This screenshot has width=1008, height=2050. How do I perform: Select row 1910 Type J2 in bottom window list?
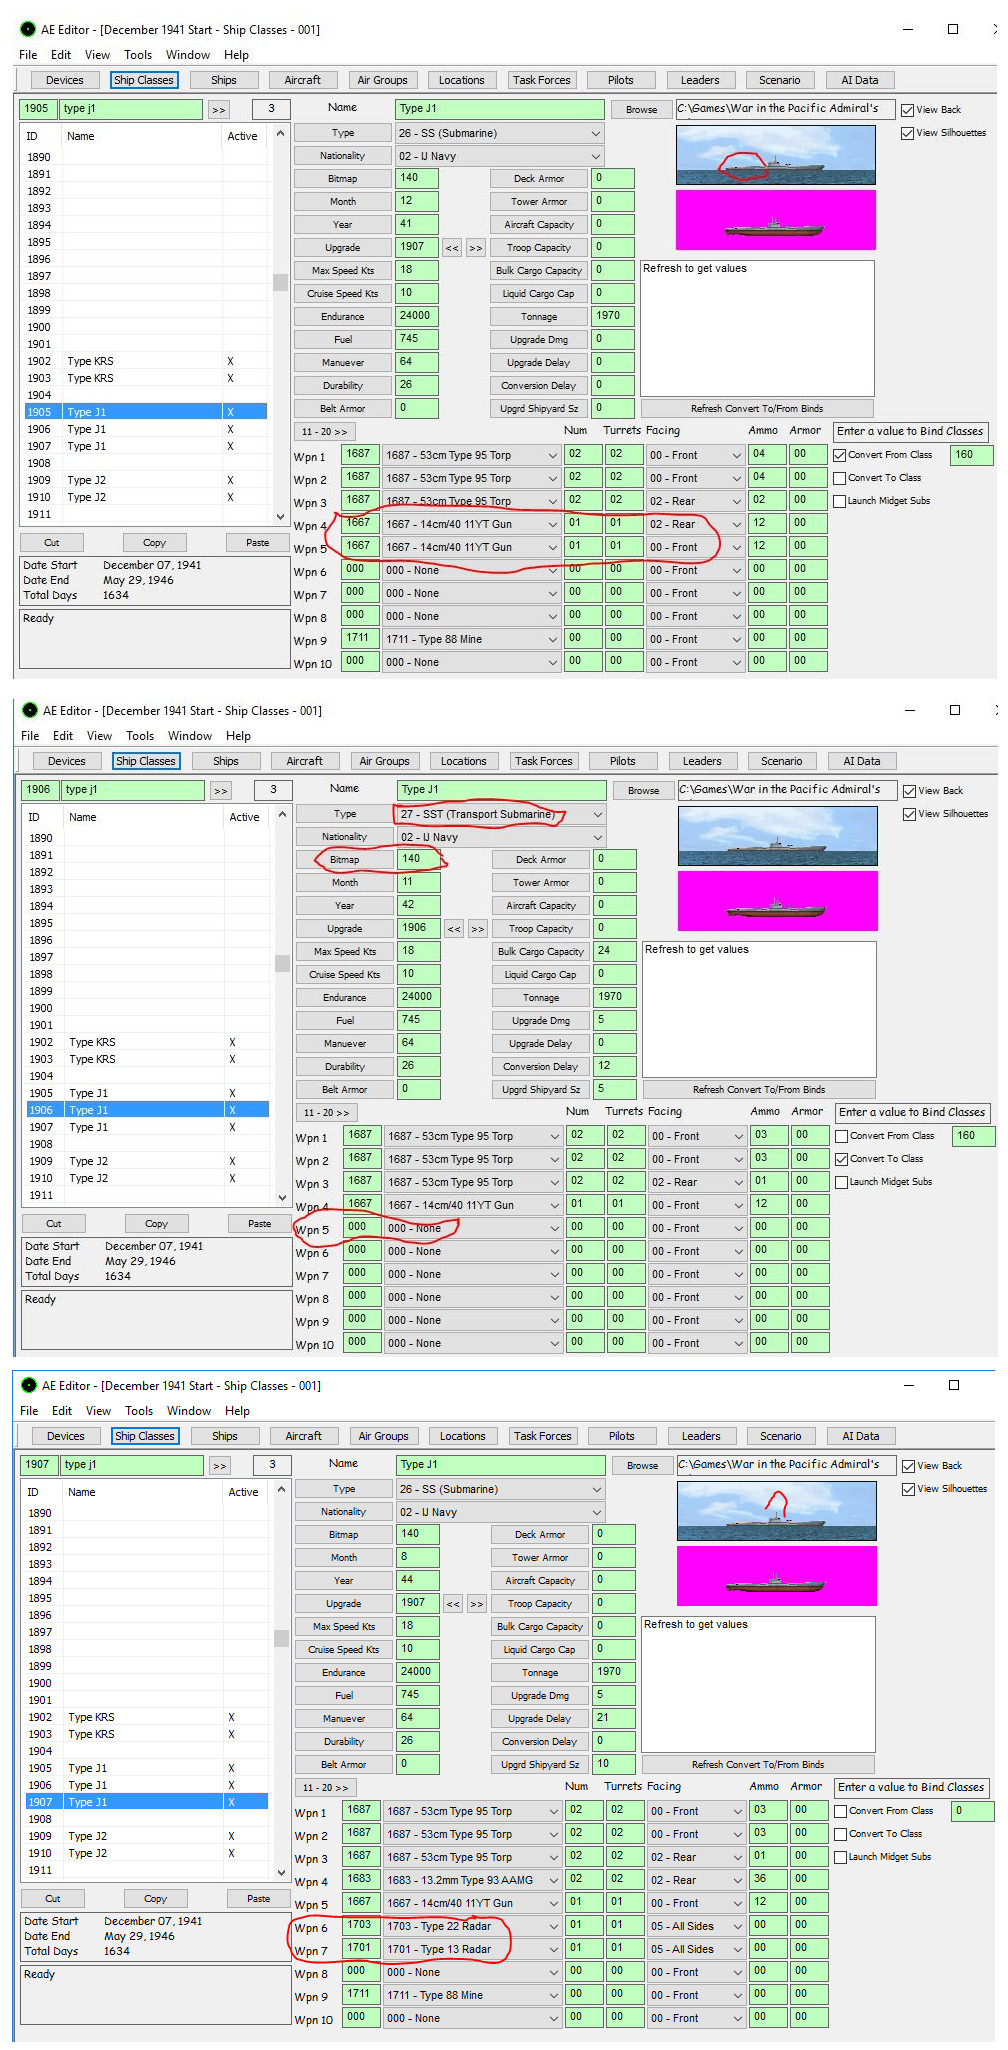[x=146, y=1854]
